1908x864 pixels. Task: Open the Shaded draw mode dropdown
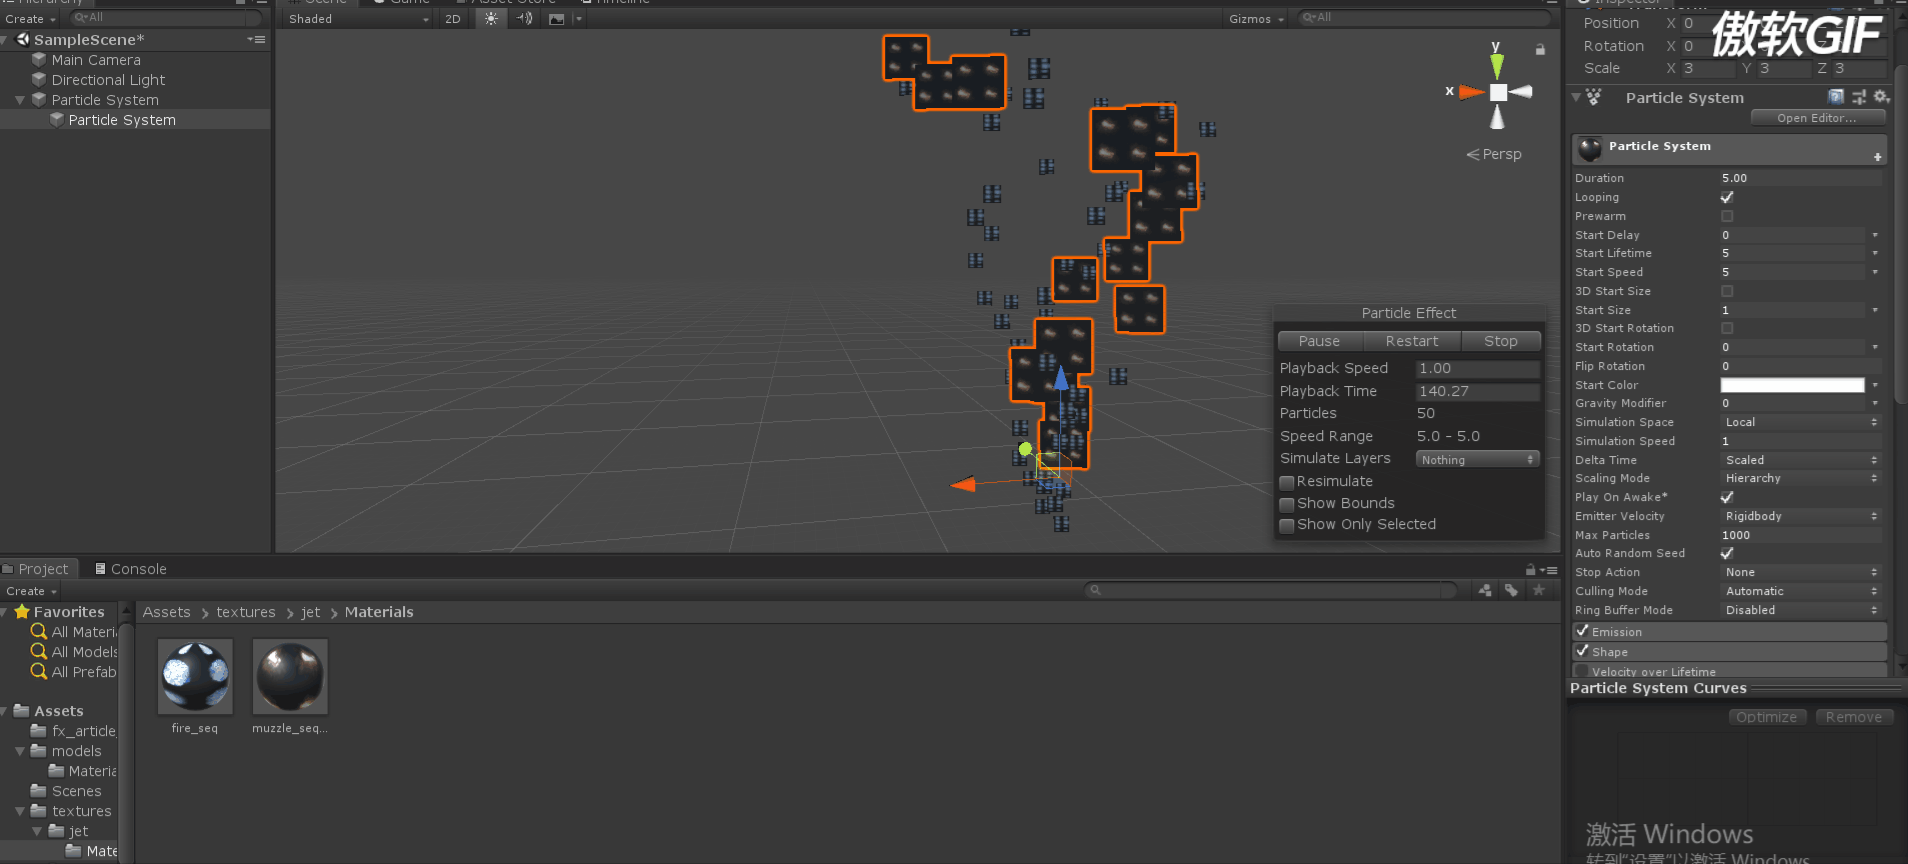point(358,19)
